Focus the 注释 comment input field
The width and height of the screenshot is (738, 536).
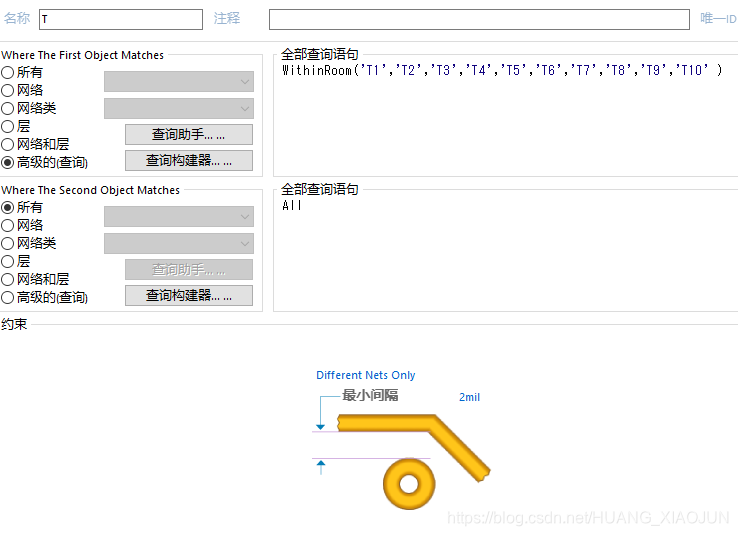click(479, 19)
